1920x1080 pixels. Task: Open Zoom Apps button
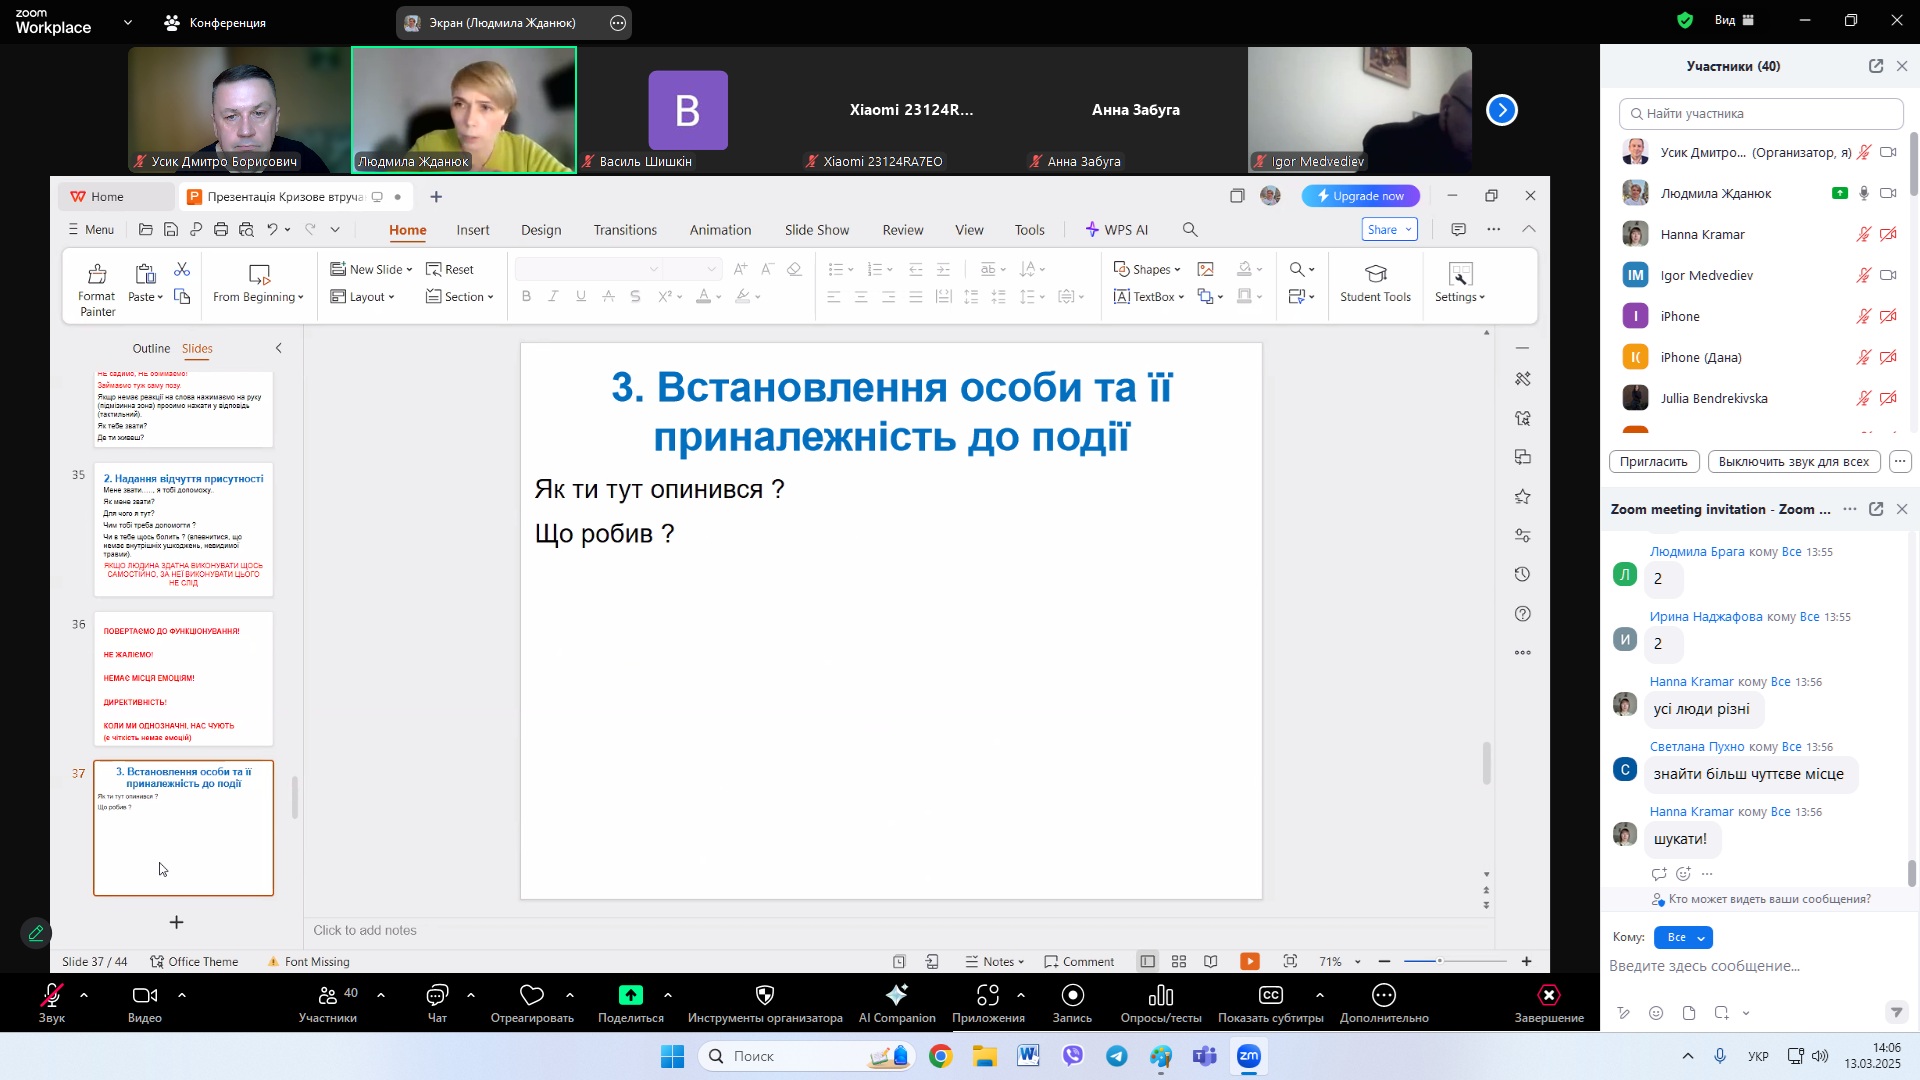(x=988, y=1003)
